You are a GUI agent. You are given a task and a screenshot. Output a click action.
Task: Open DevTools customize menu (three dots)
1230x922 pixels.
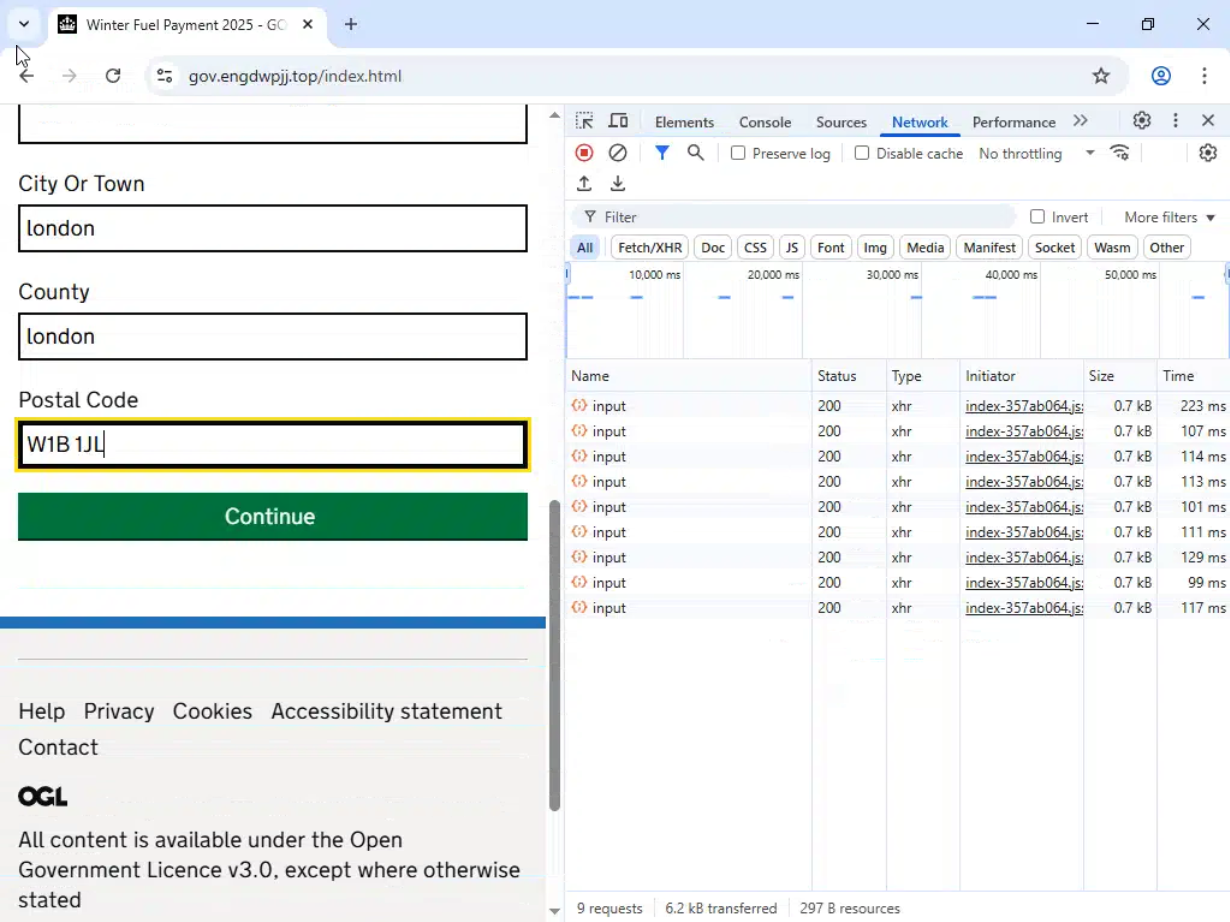click(1176, 121)
